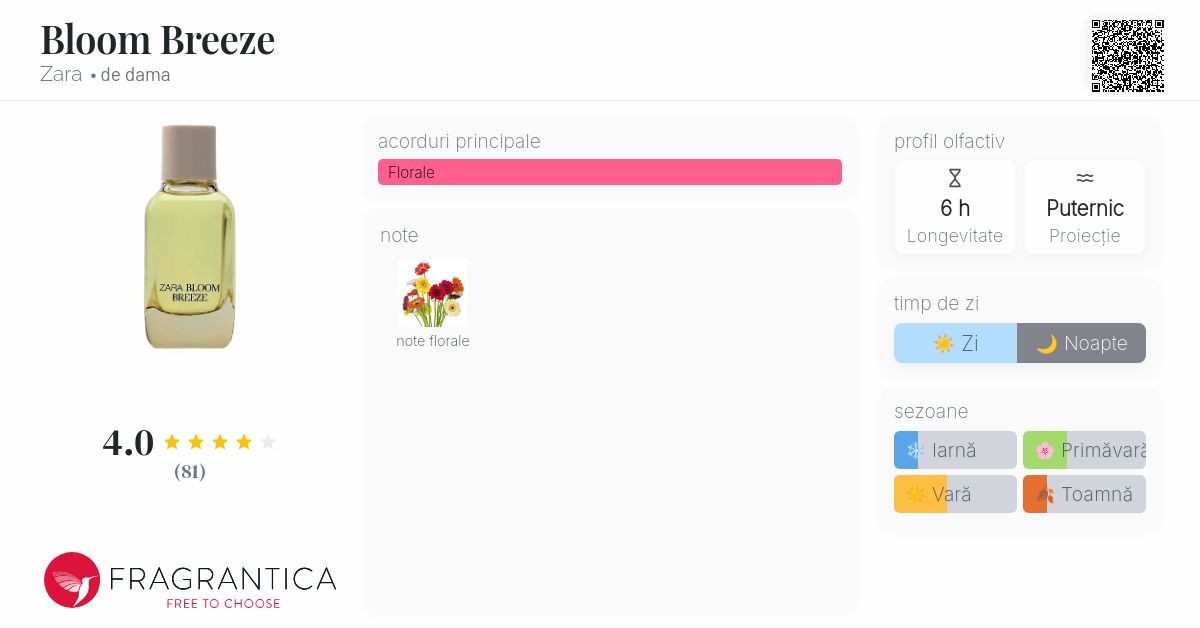The height and width of the screenshot is (628, 1200).
Task: Click the 6 h Longevitate card
Action: pos(955,208)
